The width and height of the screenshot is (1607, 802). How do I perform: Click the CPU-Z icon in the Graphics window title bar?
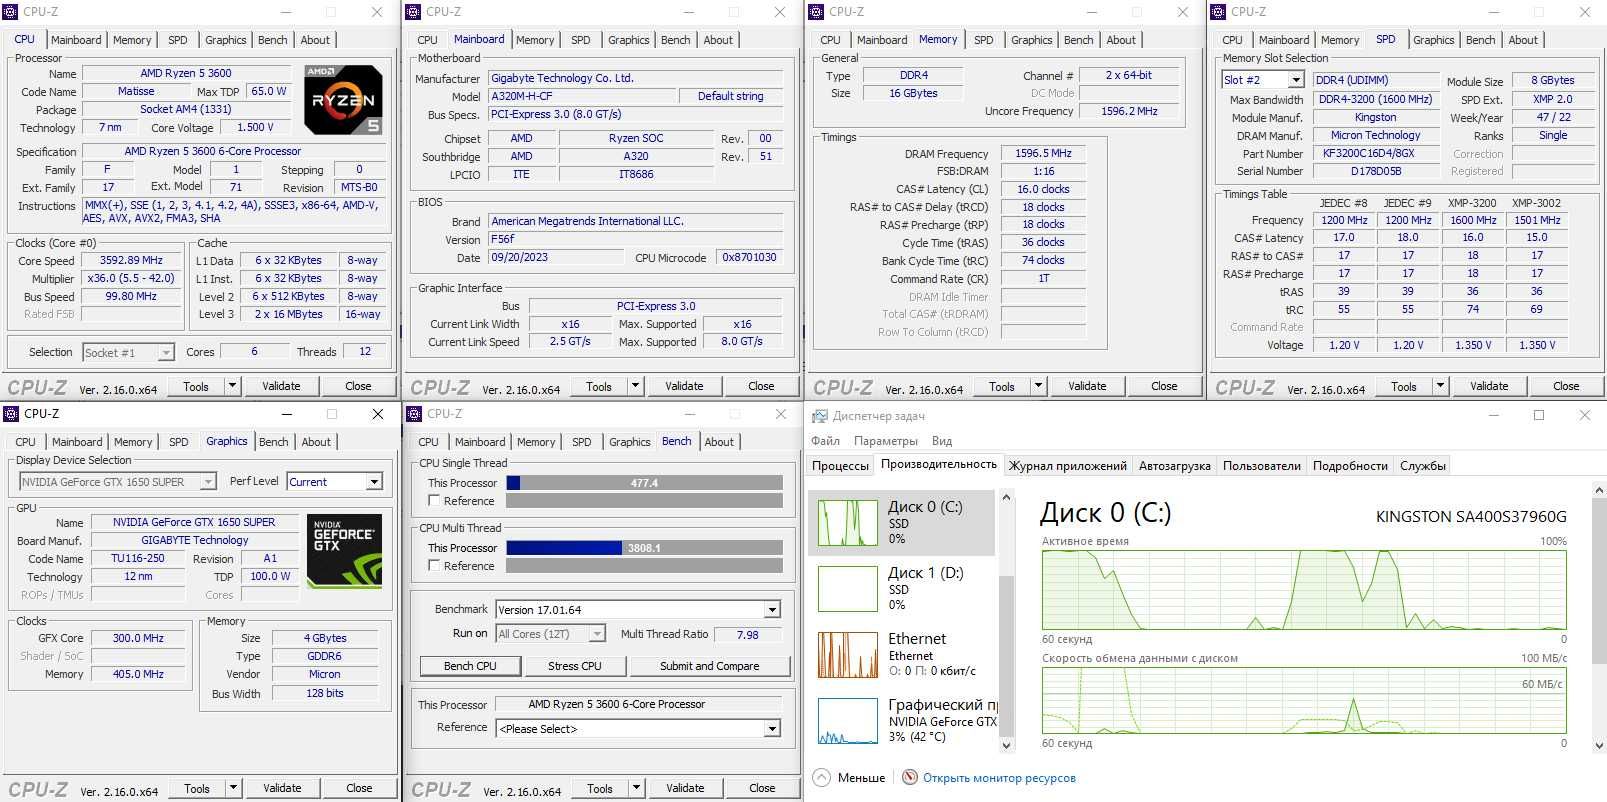(x=12, y=414)
